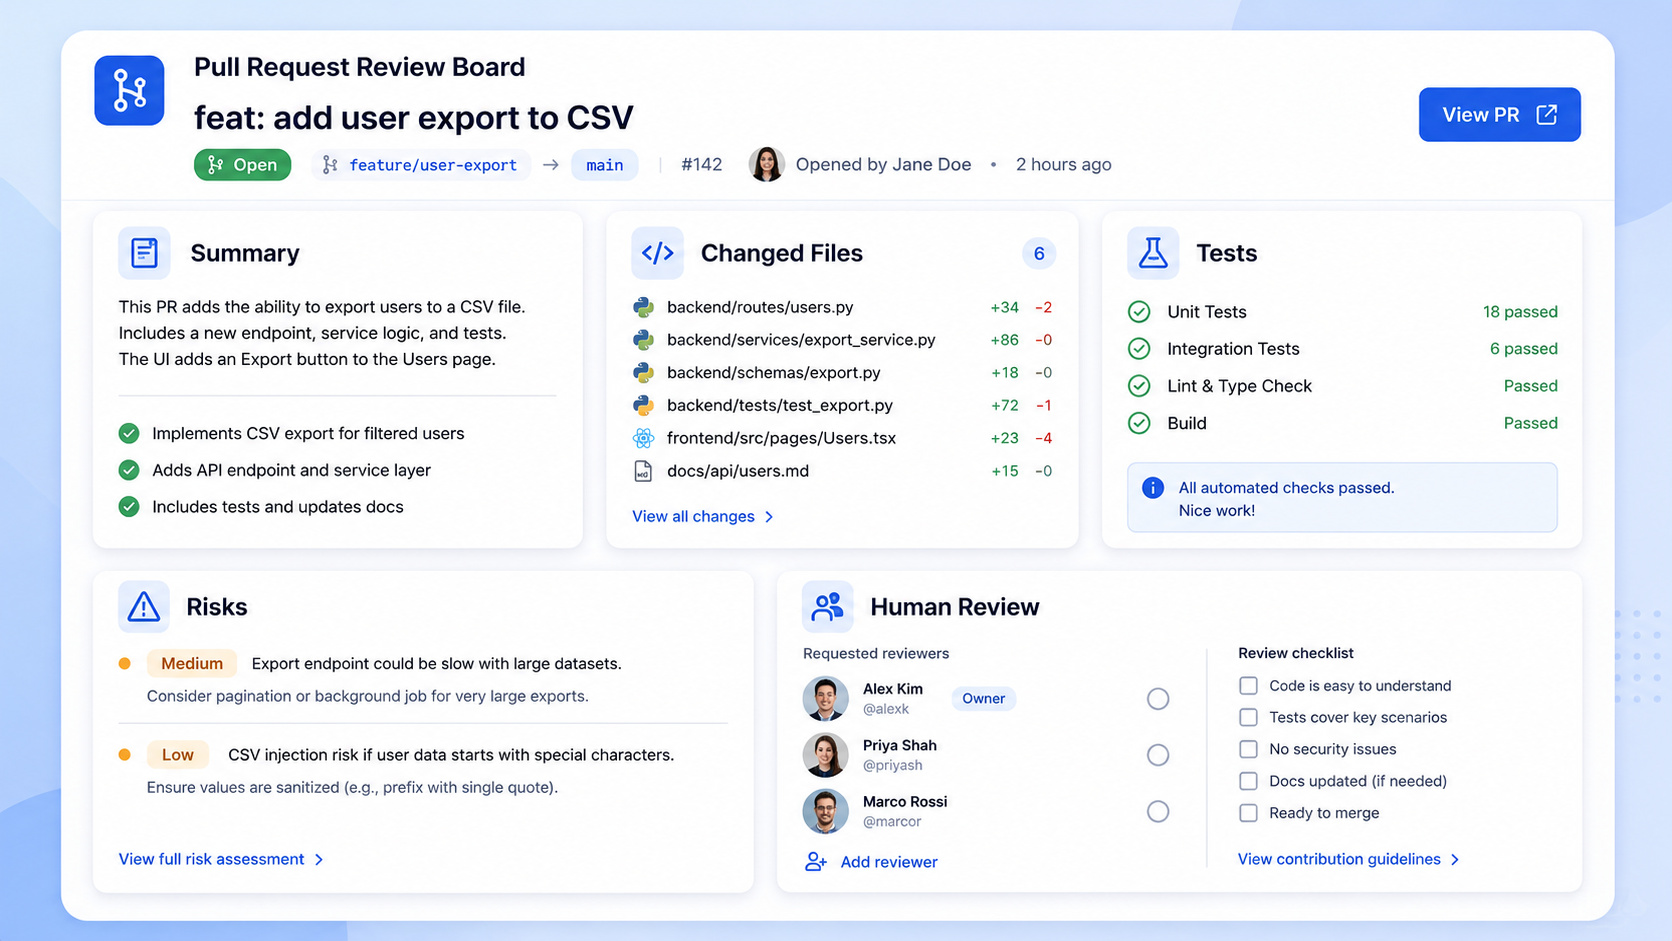Open View contribution guidelines link

tap(1349, 860)
